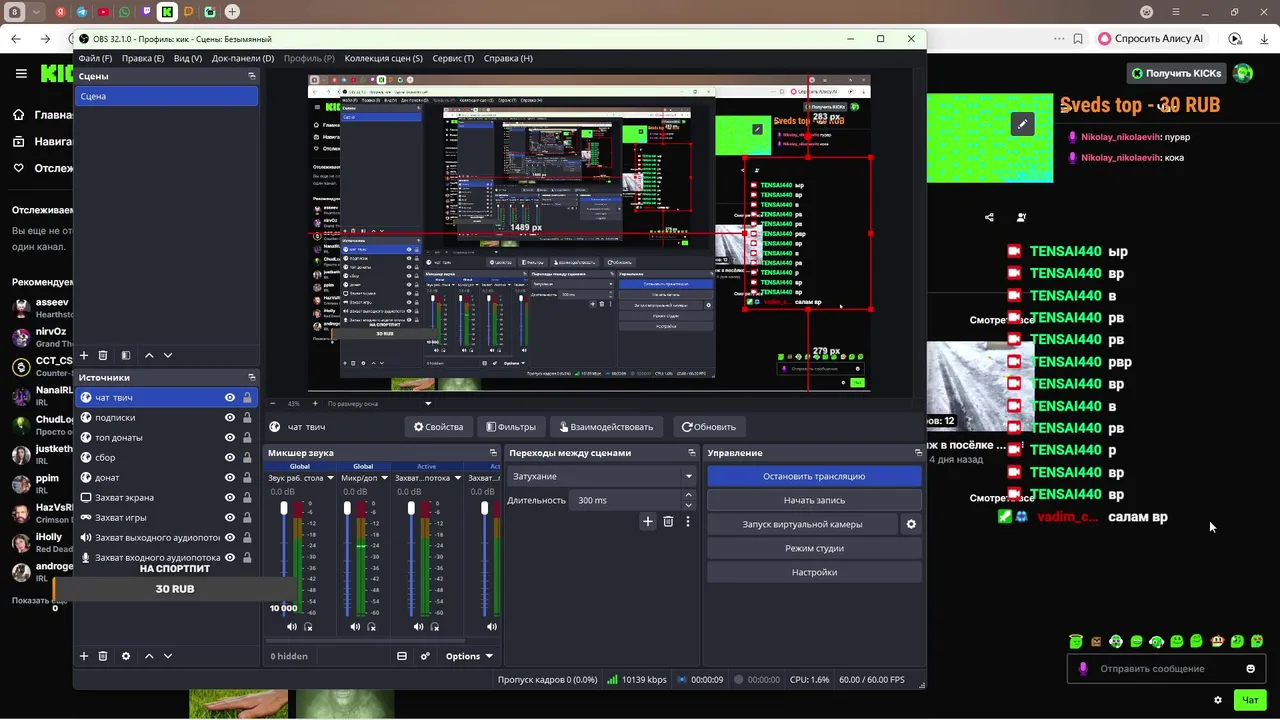Zoom in preview with plus icon

[x=316, y=403]
